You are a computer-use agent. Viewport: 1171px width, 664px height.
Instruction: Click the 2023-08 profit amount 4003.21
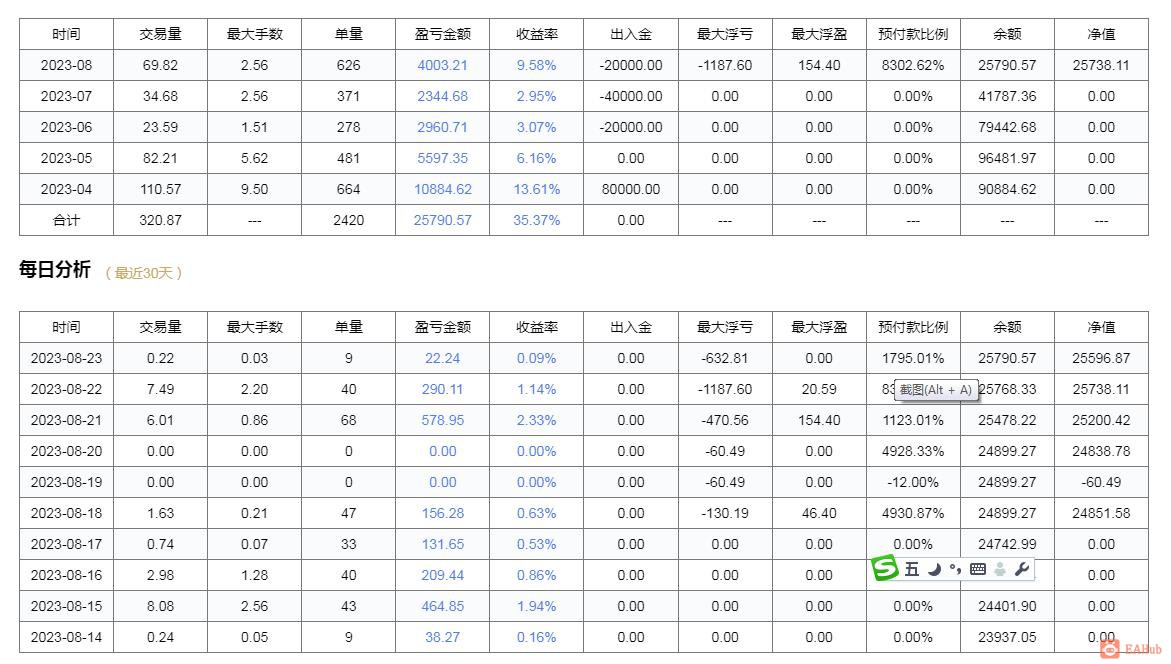442,65
